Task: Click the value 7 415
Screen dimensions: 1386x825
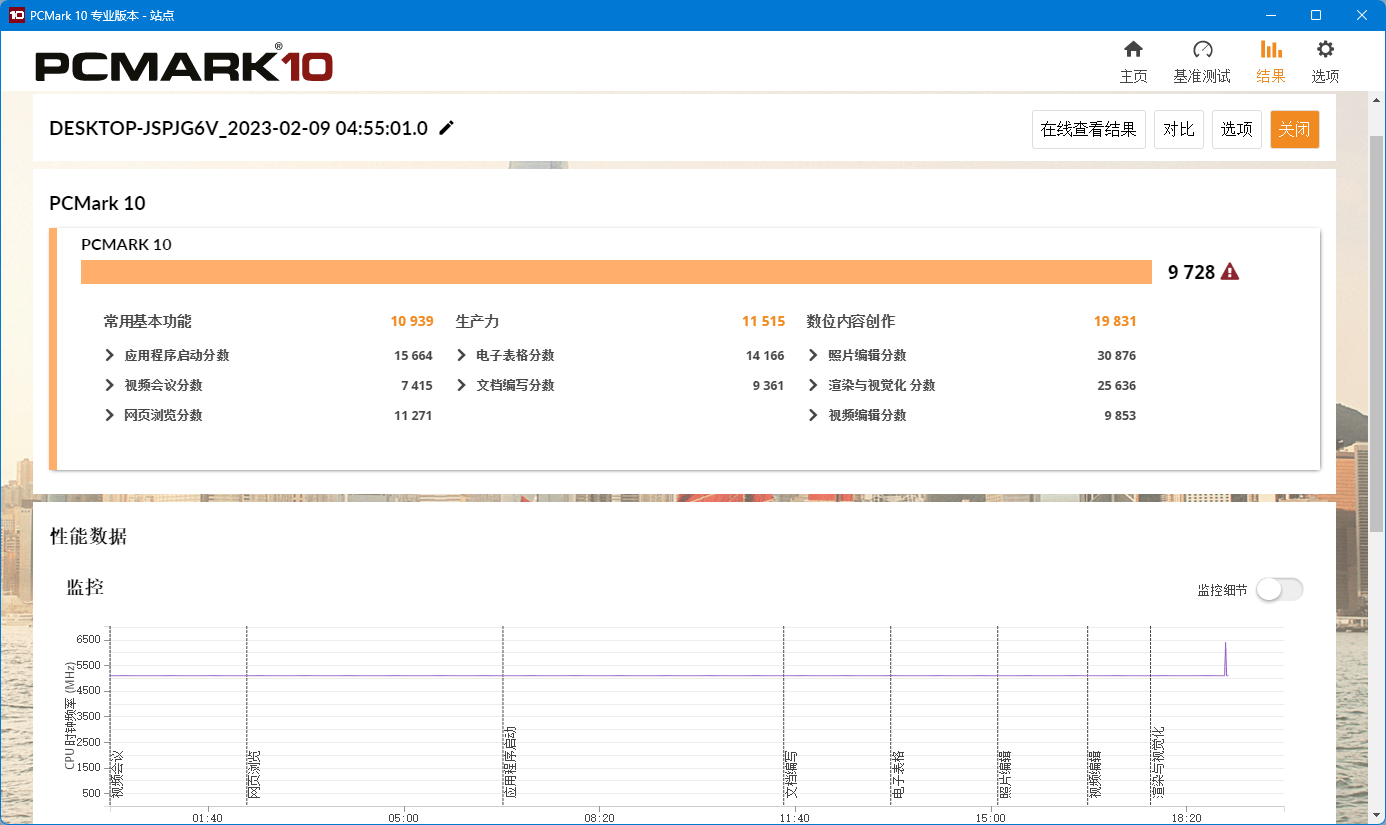Action: coord(416,386)
